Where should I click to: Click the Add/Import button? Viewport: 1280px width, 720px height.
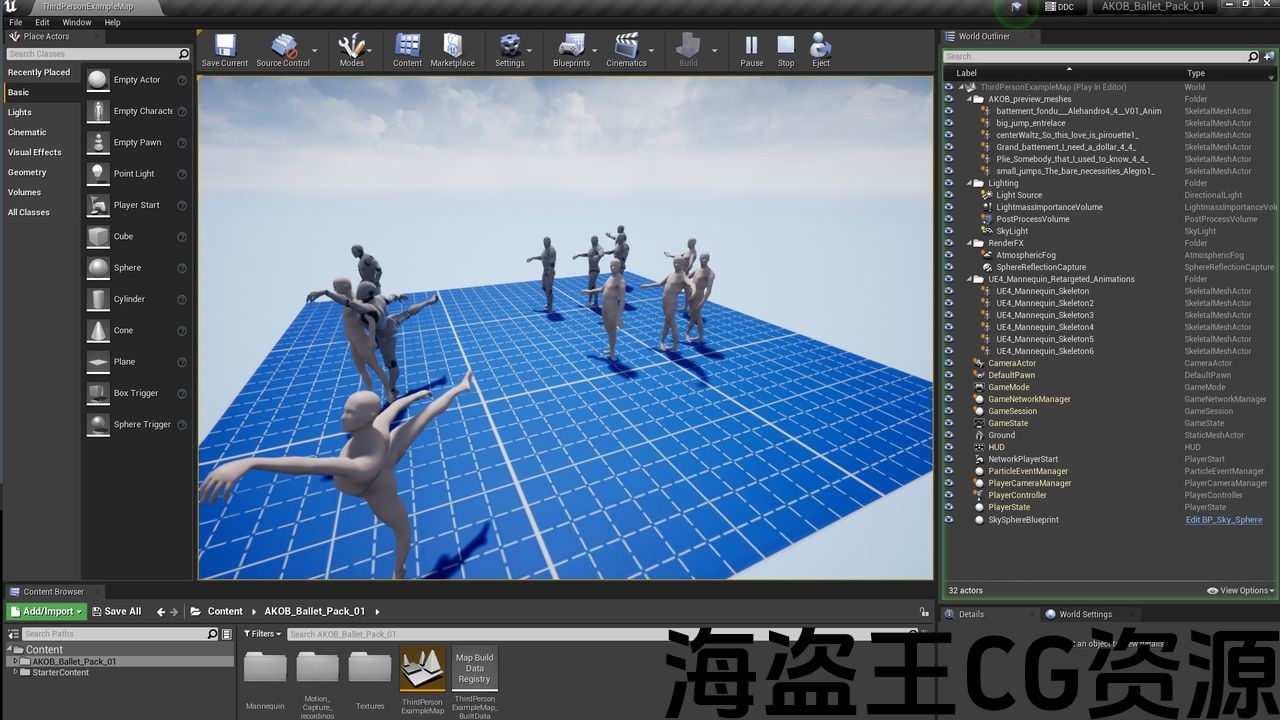pos(47,611)
